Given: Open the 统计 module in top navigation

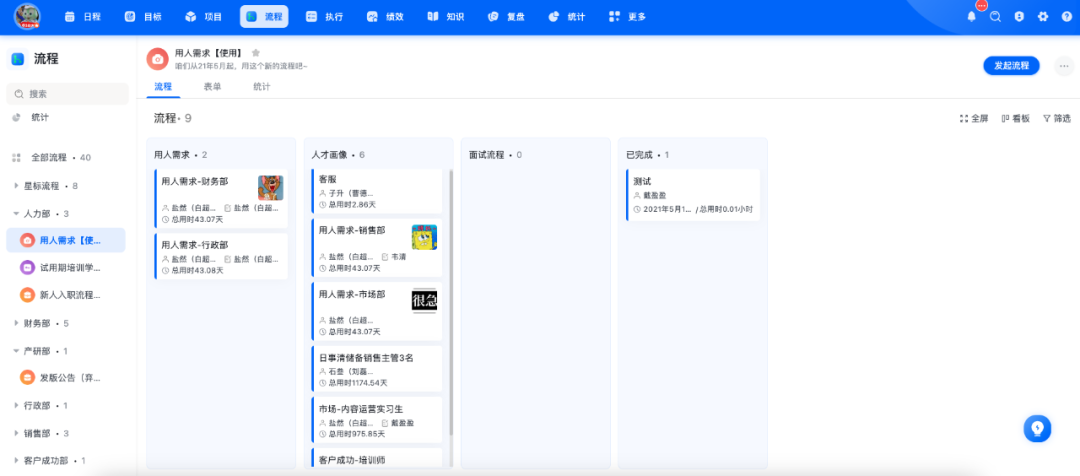Looking at the screenshot, I should click(x=567, y=17).
